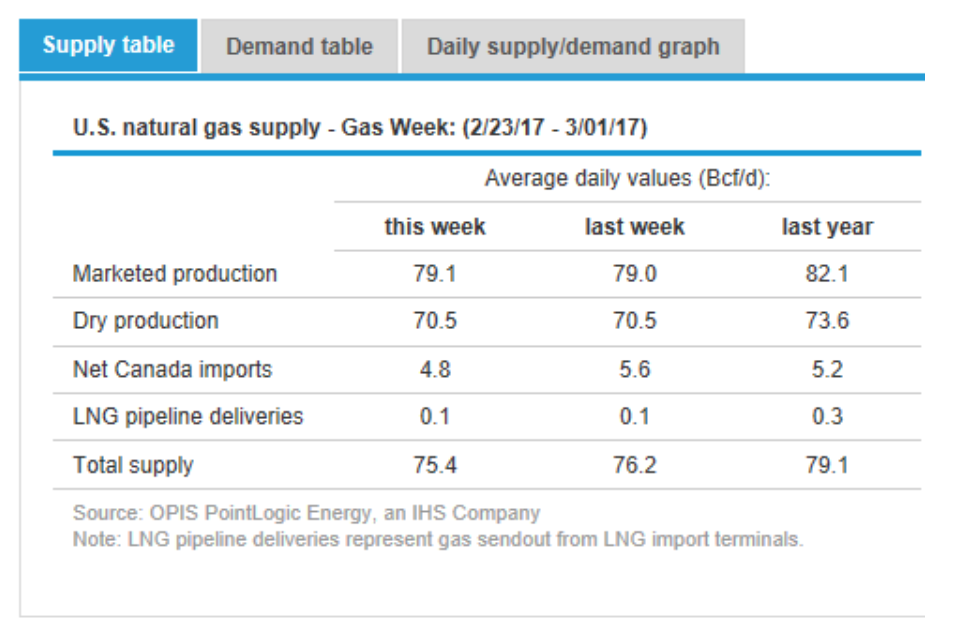Select the Marketed production row label
The height and width of the screenshot is (626, 960).
click(175, 274)
